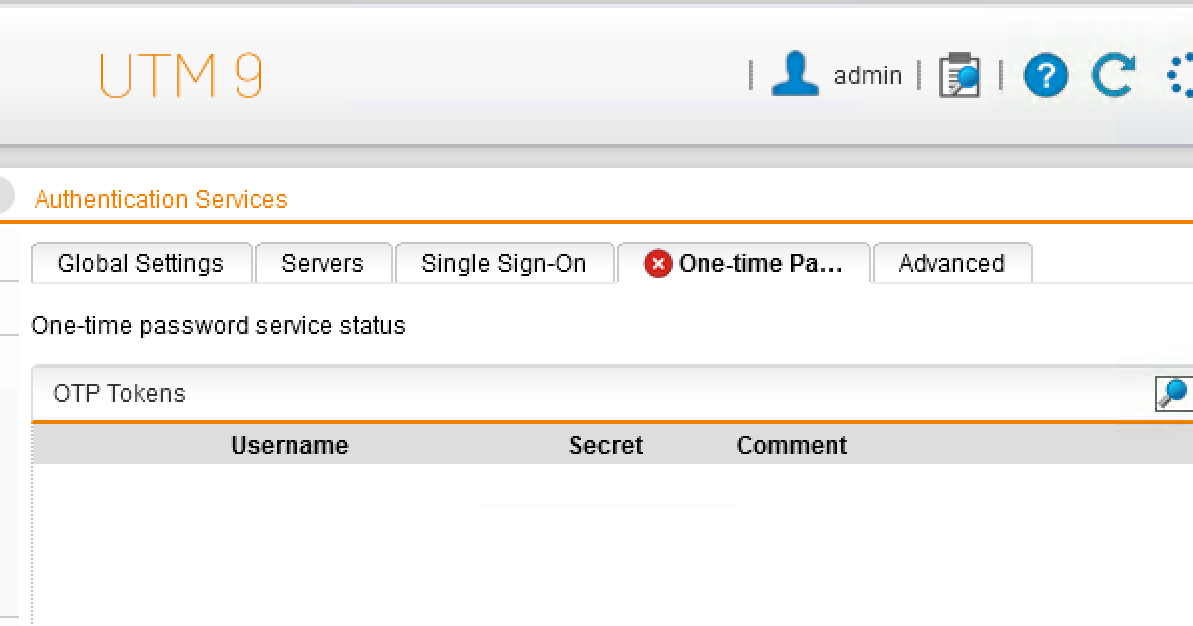The height and width of the screenshot is (626, 1193).
Task: Switch to the Global Settings tab
Action: point(141,264)
